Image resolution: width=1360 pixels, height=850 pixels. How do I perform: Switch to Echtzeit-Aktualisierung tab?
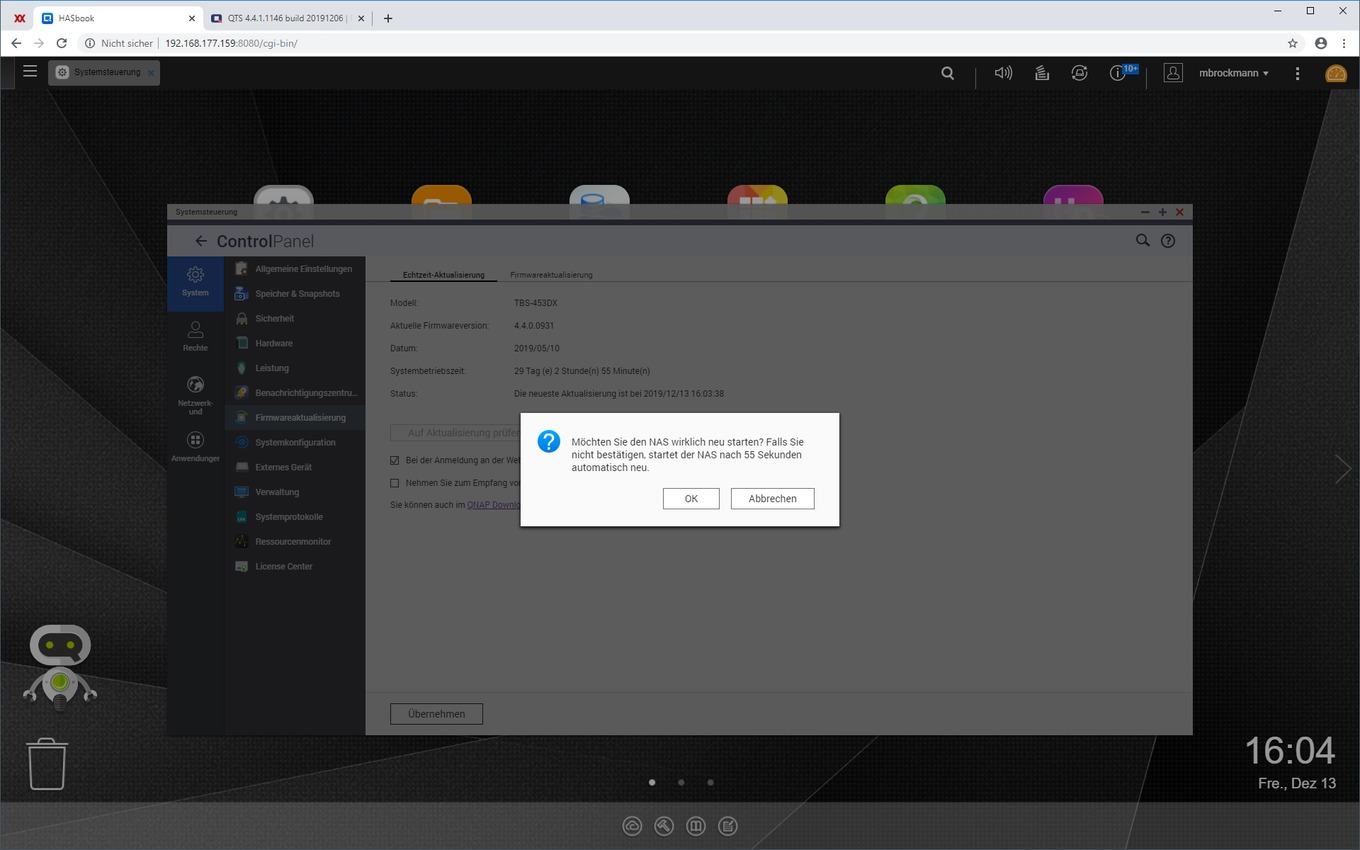point(443,274)
